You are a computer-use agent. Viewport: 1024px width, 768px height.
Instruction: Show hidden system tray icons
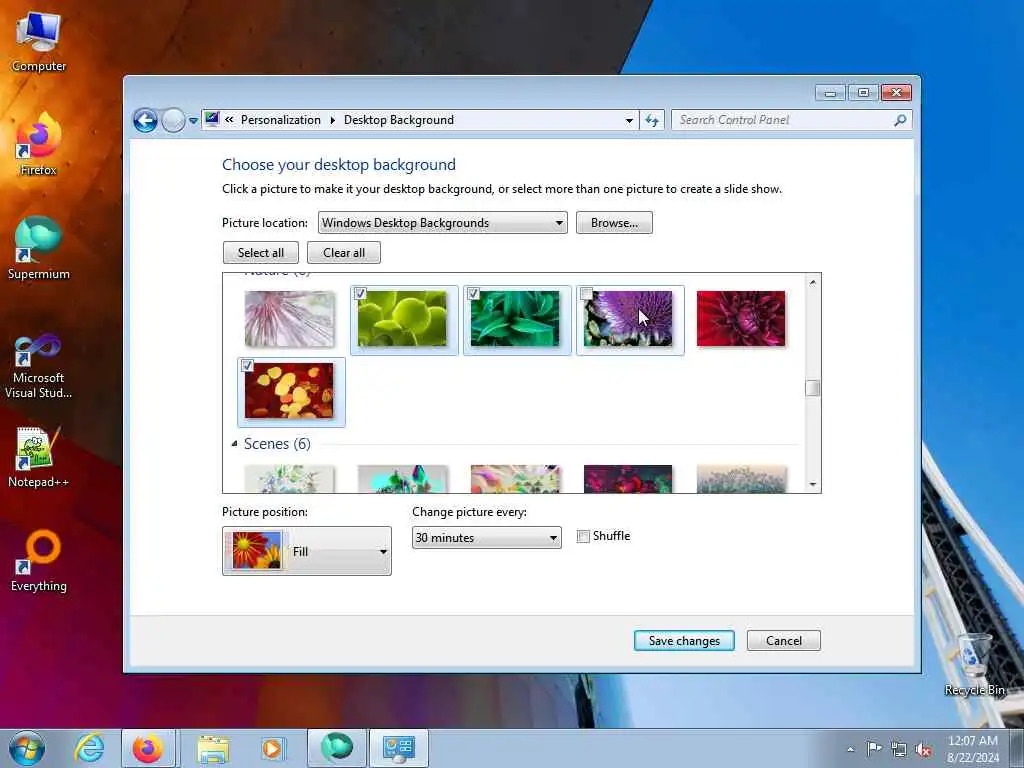[850, 749]
